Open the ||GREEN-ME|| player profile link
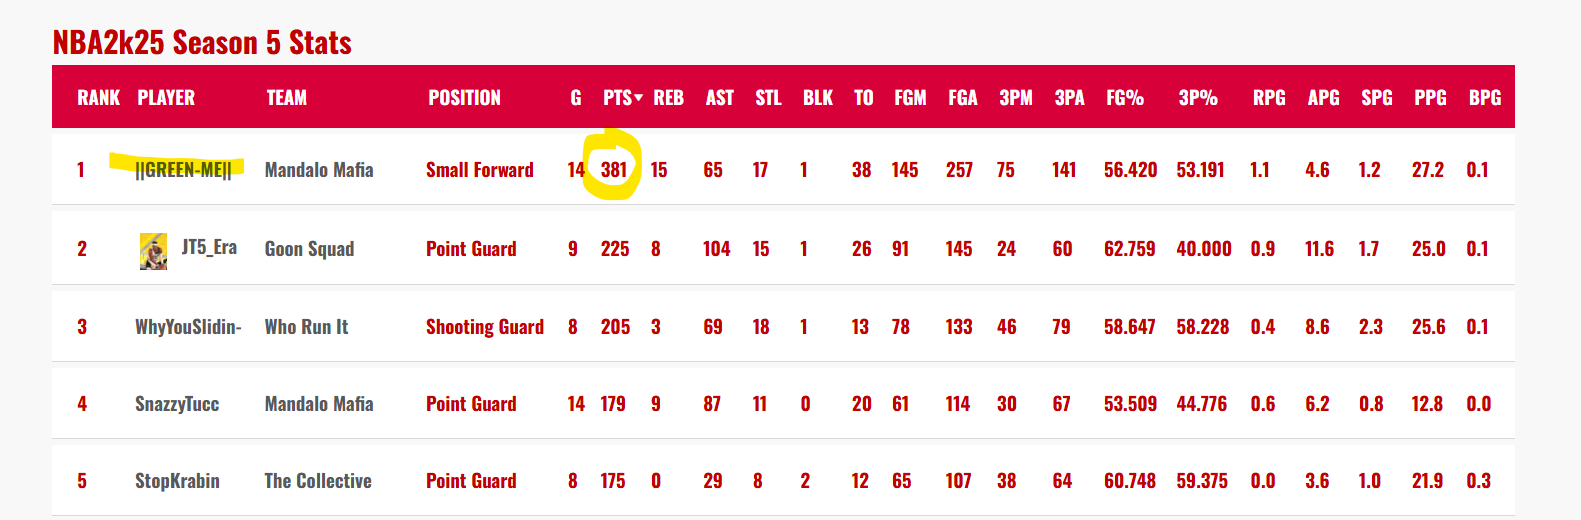This screenshot has height=520, width=1581. tap(183, 170)
